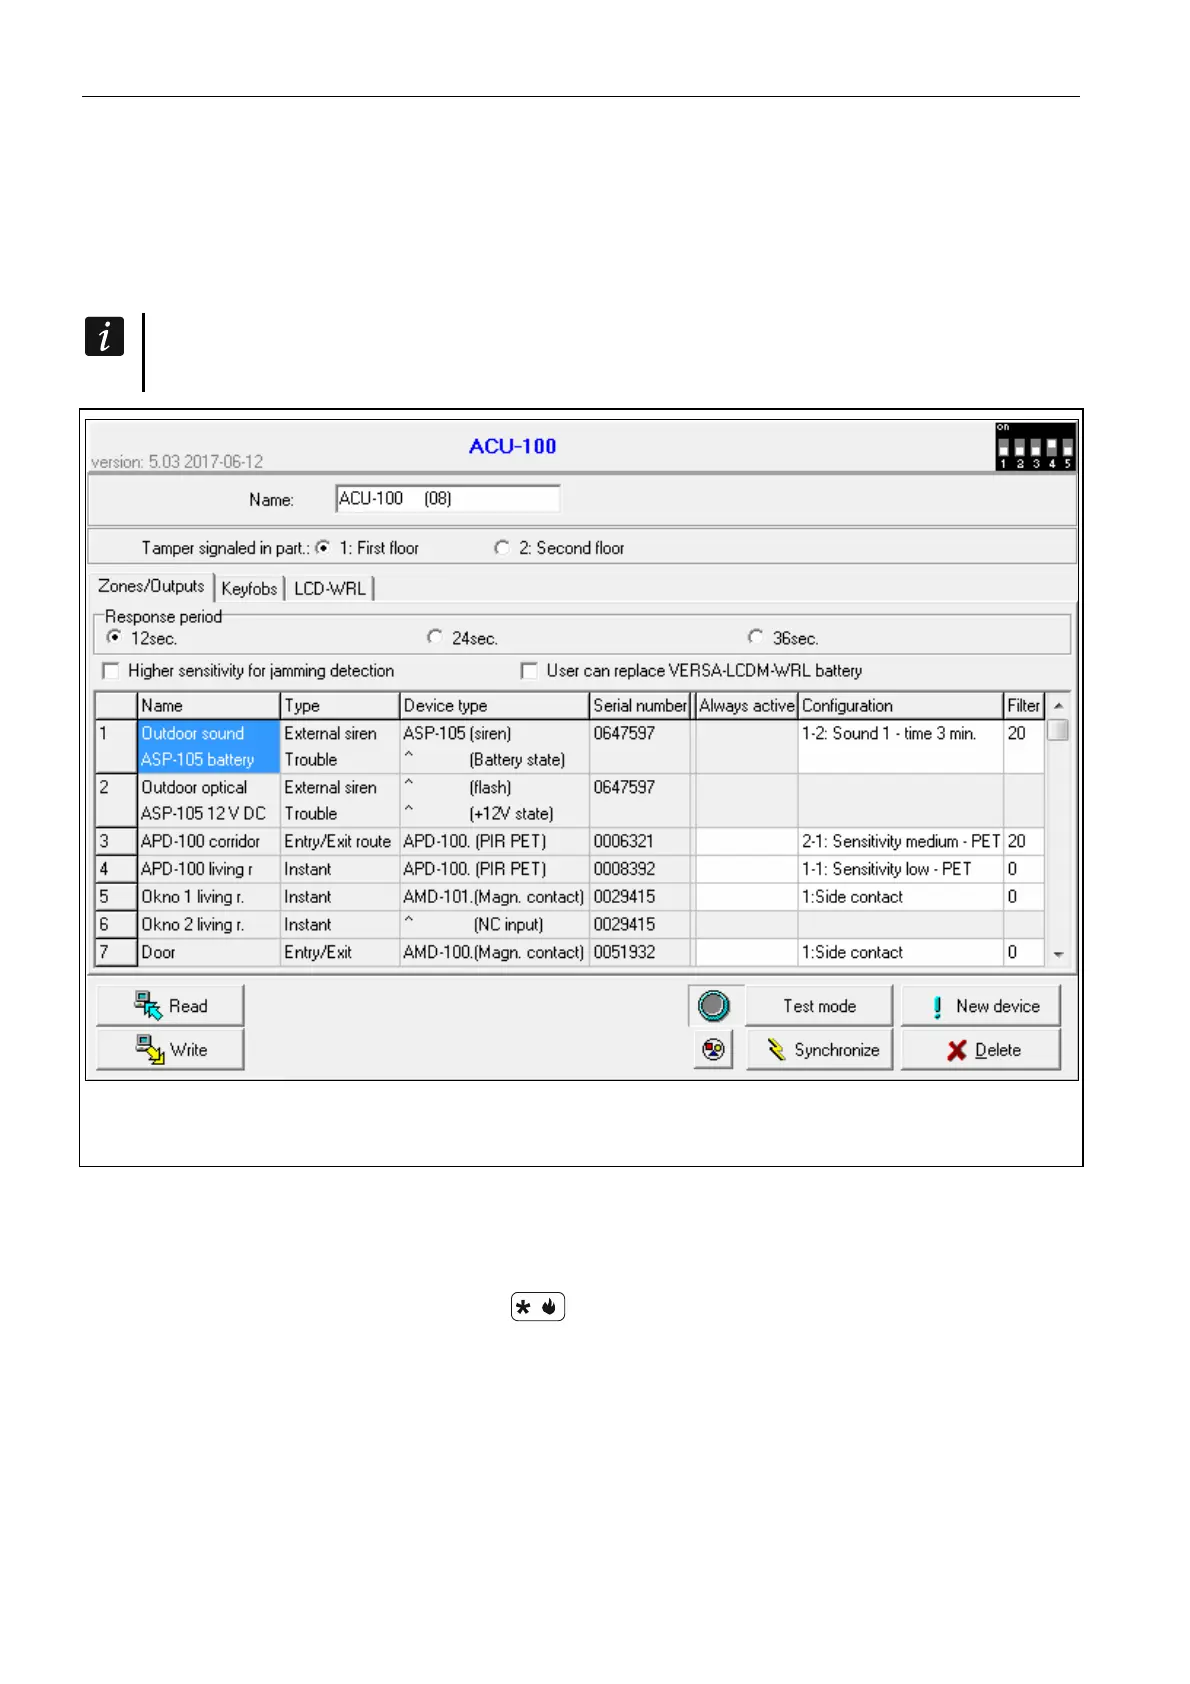Select tamper partition 1: First floor
Screen dimensions: 1190x1684
(x=323, y=548)
